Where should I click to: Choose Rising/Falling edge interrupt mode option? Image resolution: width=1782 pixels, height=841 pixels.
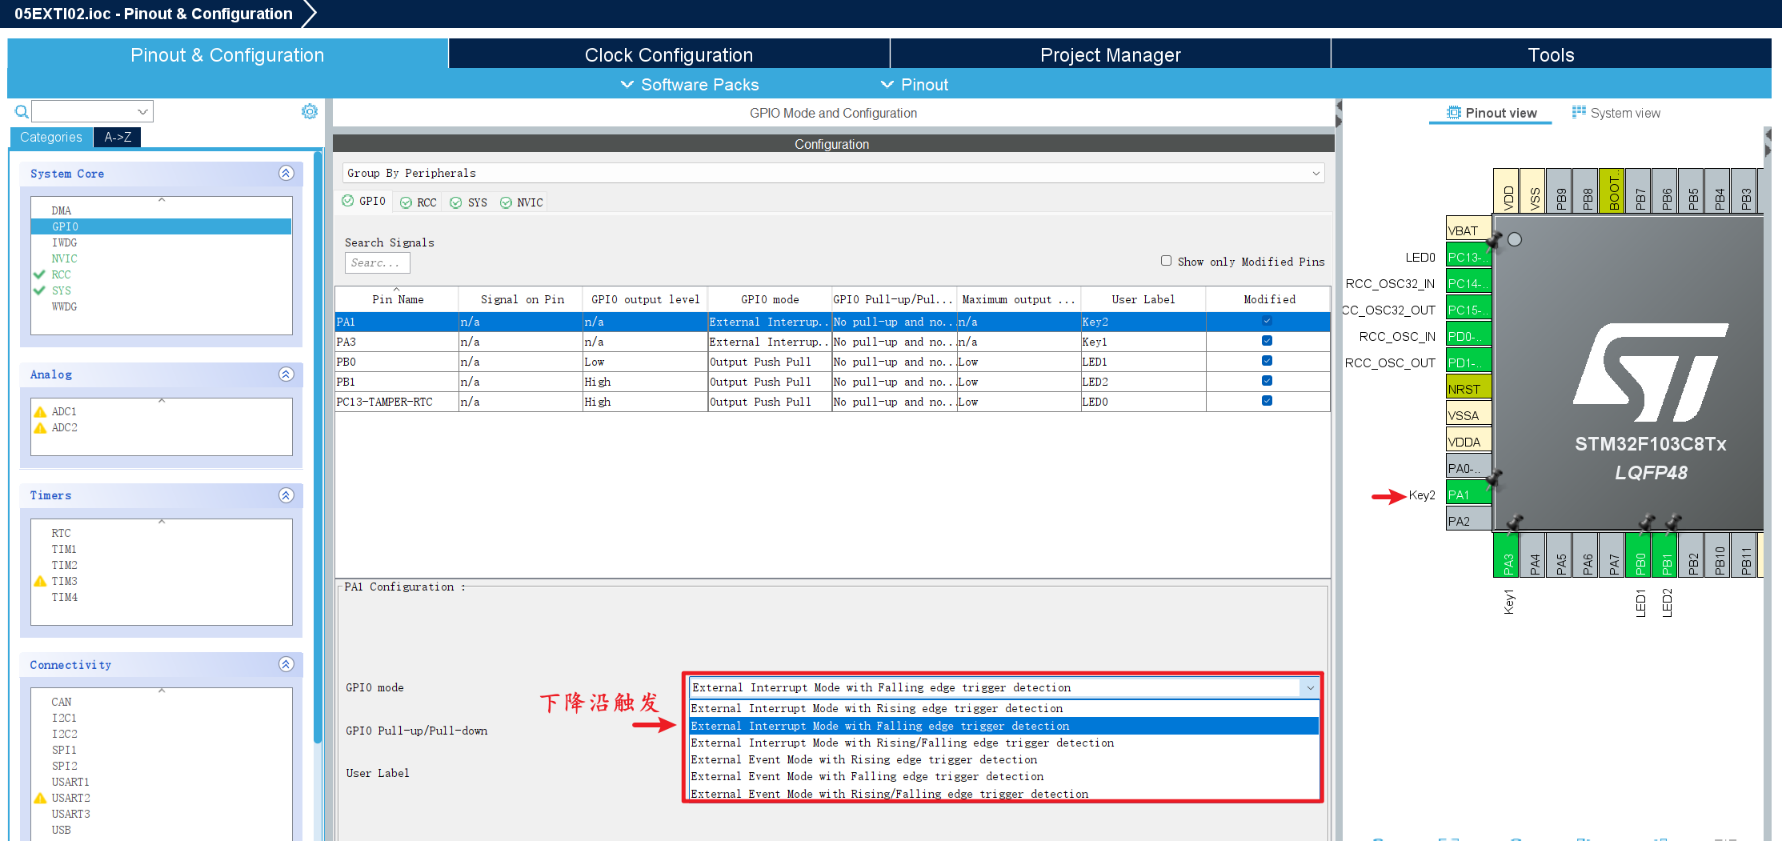pos(1004,743)
